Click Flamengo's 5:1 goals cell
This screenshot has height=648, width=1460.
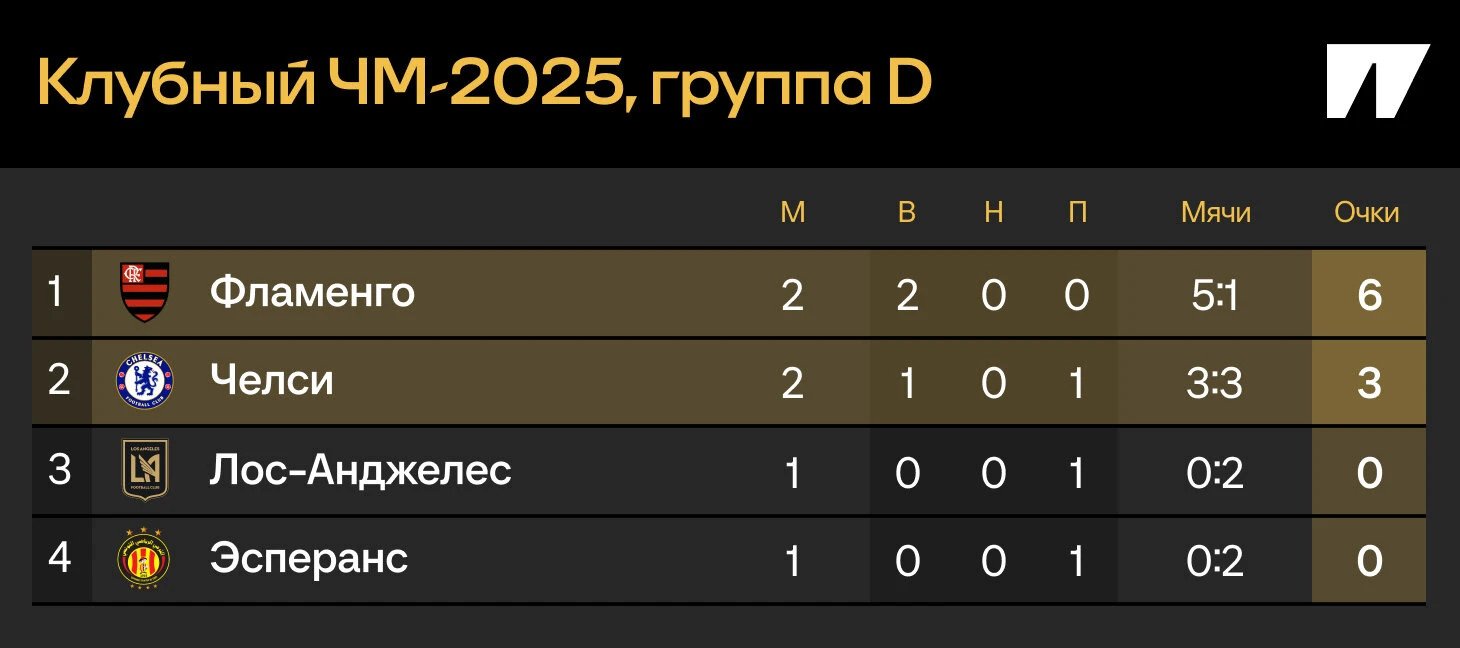(x=1215, y=294)
